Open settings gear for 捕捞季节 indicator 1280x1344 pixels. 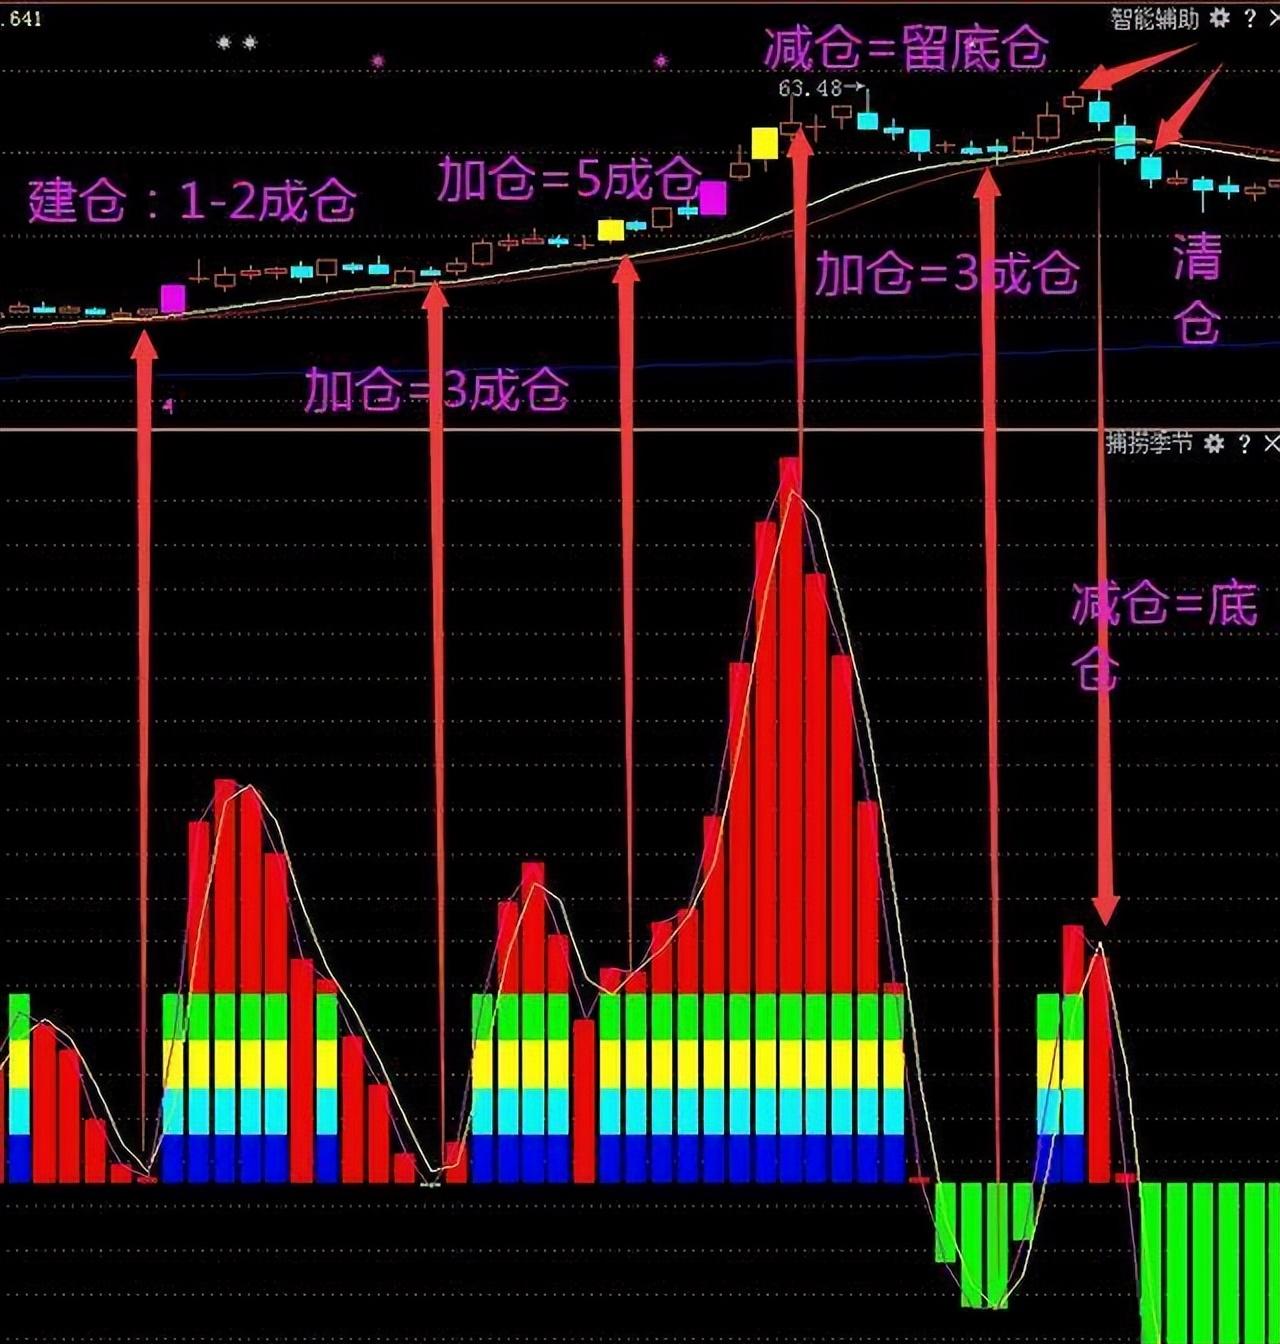[x=1214, y=444]
